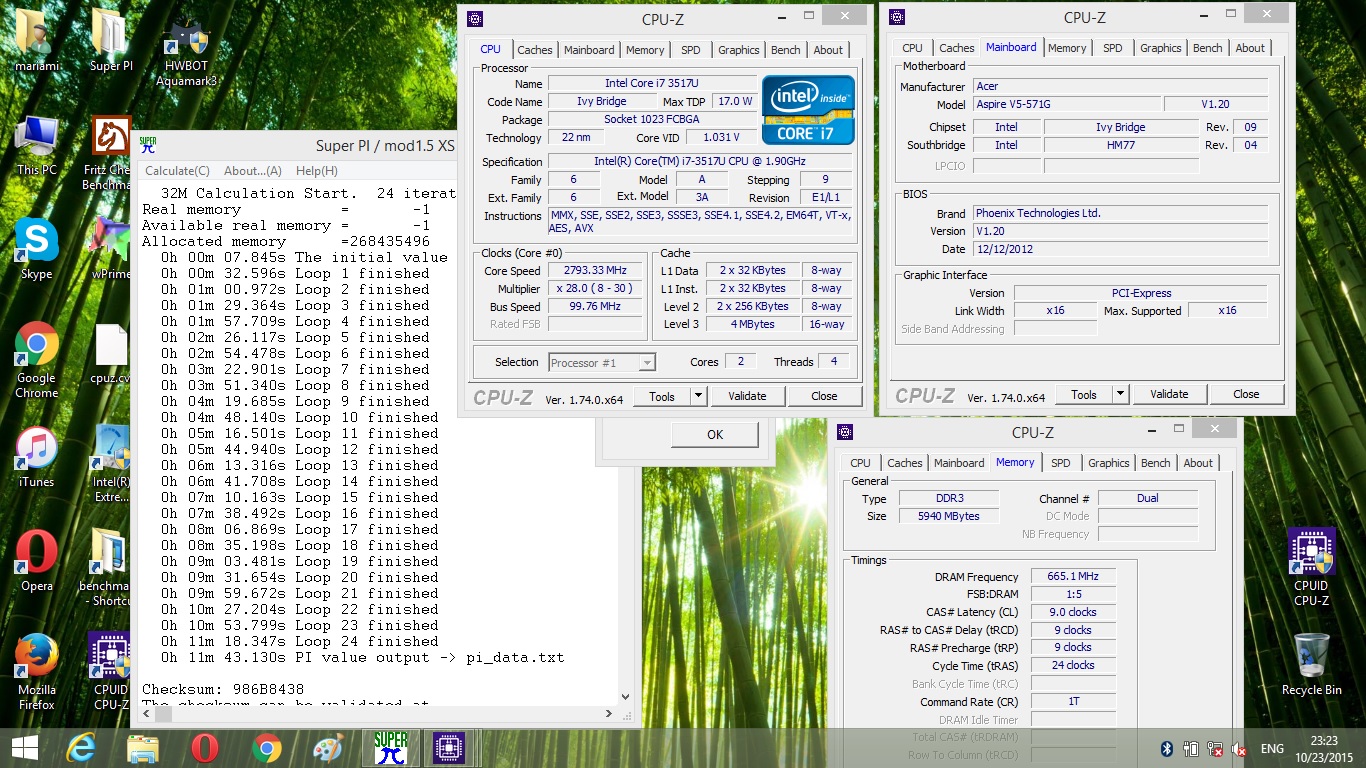Click the Intel Core i7 logo
Viewport: 1366px width, 768px height.
point(808,110)
